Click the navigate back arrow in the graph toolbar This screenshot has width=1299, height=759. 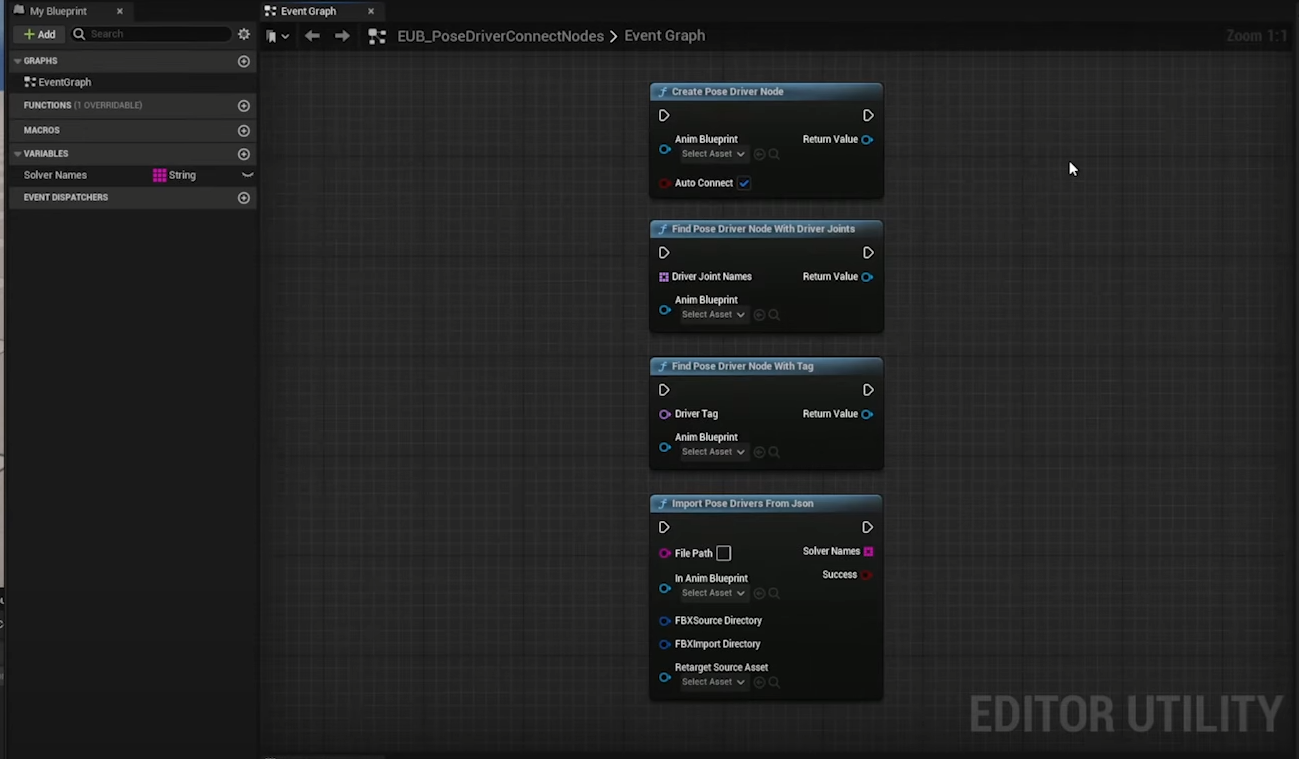312,36
